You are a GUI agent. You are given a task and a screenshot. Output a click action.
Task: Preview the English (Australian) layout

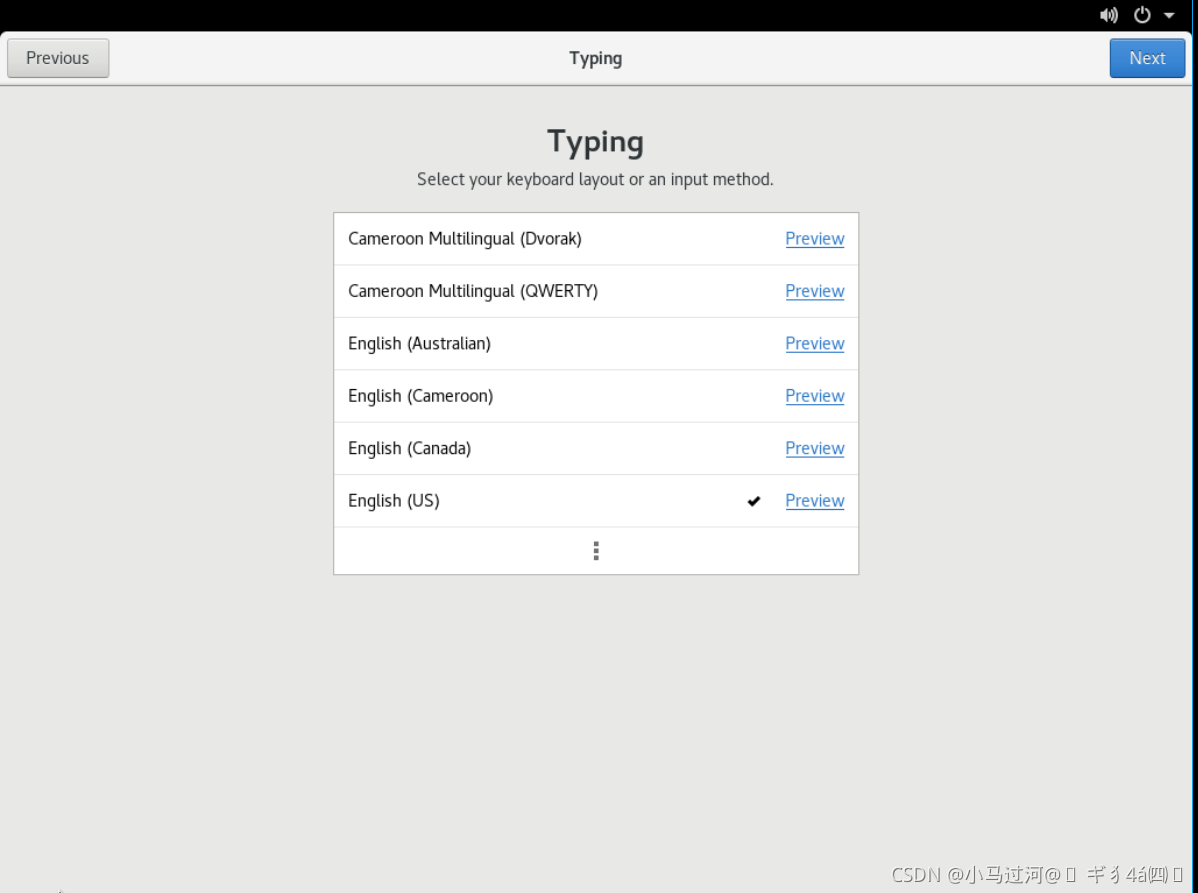pos(814,344)
